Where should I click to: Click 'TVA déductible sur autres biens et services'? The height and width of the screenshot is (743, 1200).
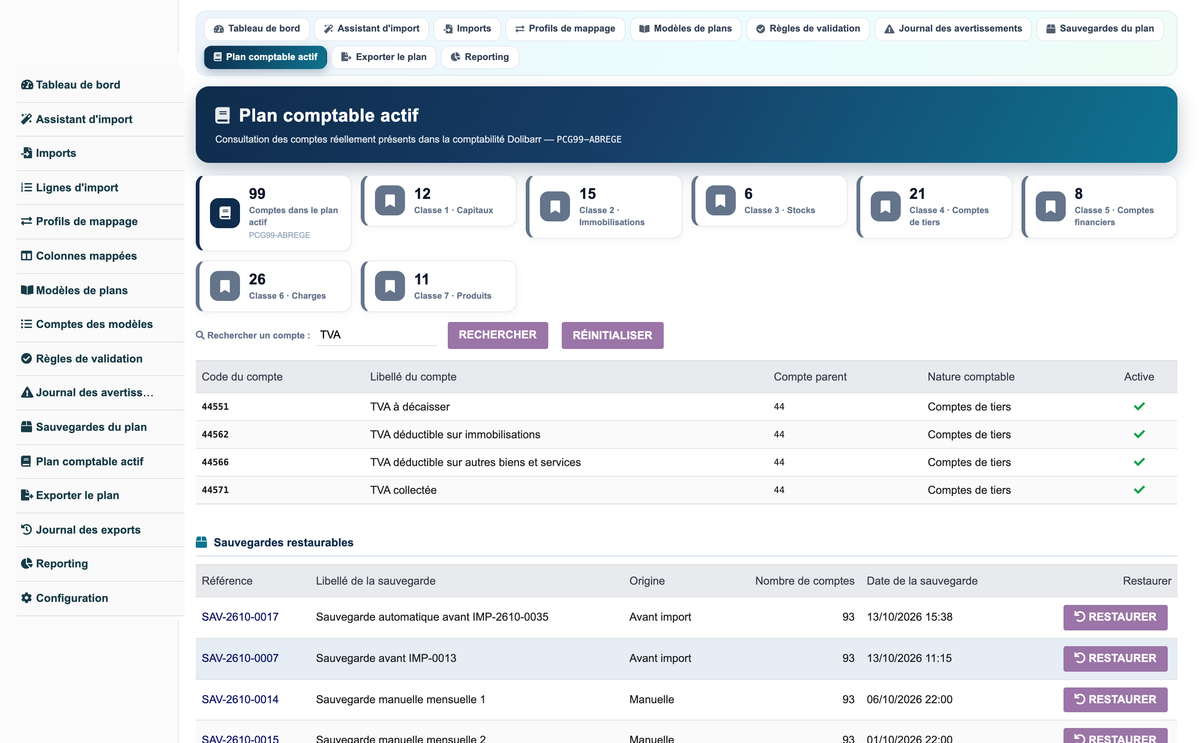pyautogui.click(x=475, y=462)
